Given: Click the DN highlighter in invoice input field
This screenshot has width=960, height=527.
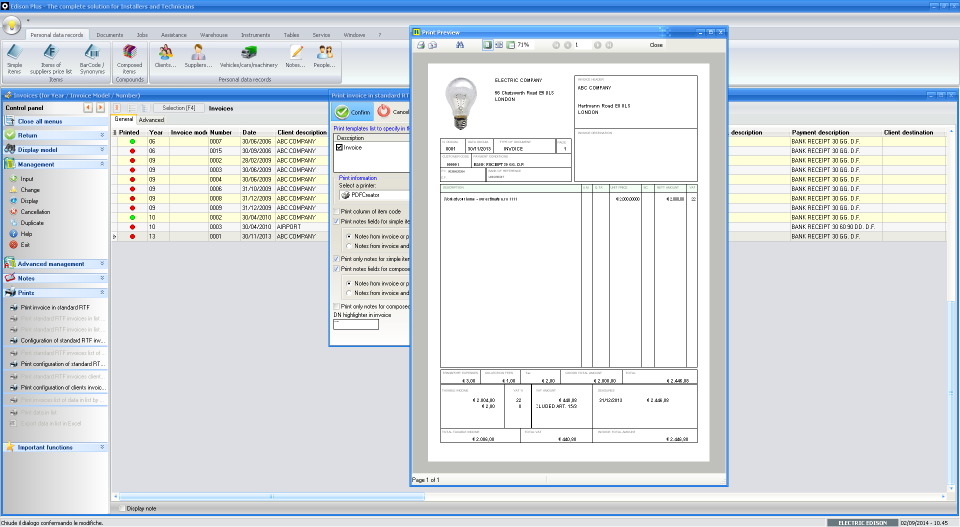Looking at the screenshot, I should pyautogui.click(x=356, y=324).
